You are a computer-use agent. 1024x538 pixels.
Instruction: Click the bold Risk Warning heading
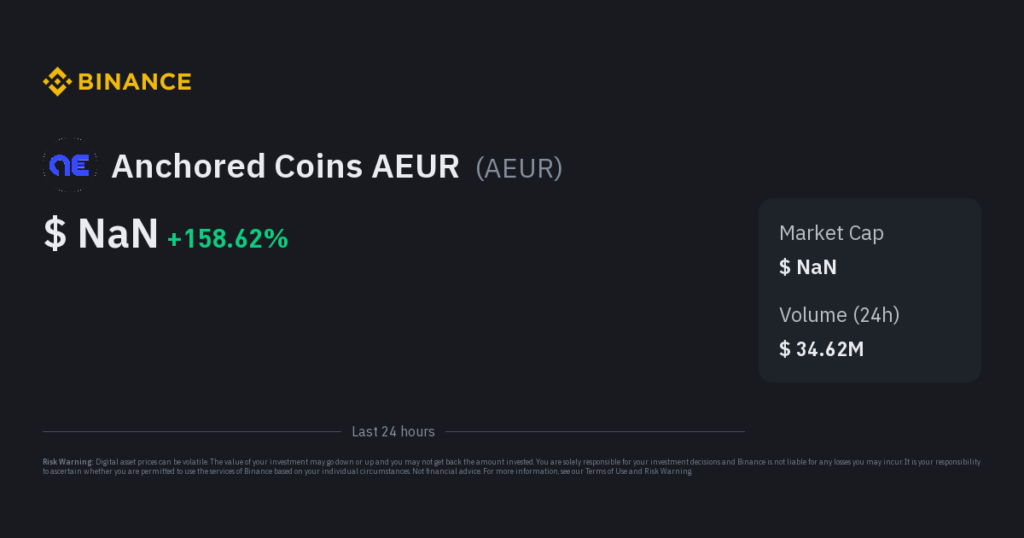click(x=67, y=462)
